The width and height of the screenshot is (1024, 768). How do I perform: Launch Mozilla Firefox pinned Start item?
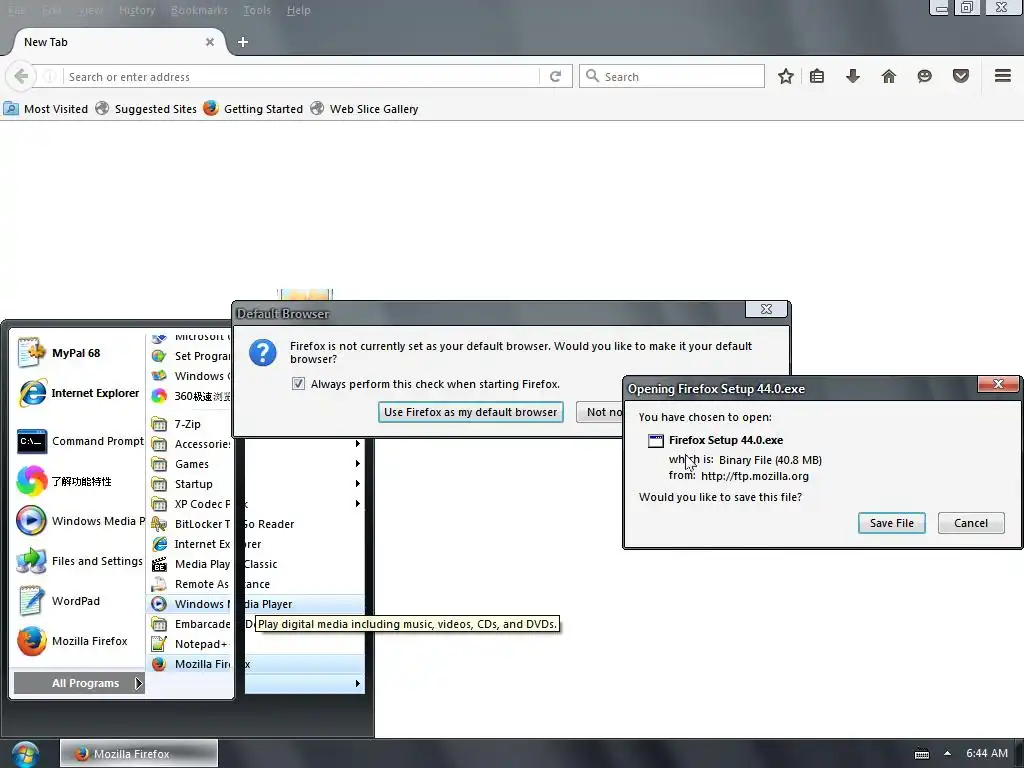coord(78,641)
